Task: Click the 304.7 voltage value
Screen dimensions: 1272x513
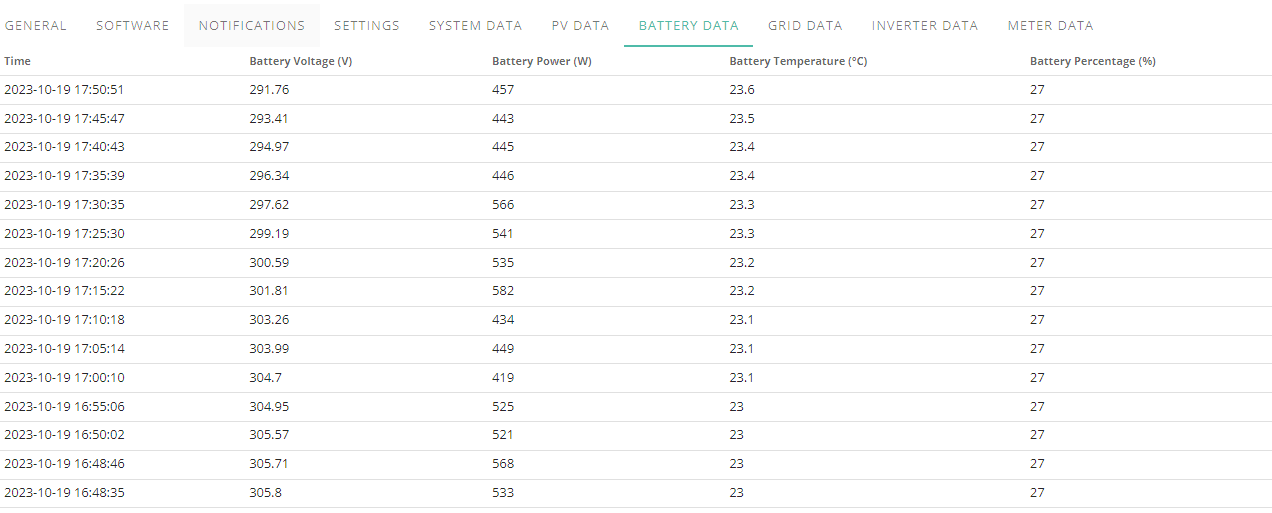Action: 265,378
